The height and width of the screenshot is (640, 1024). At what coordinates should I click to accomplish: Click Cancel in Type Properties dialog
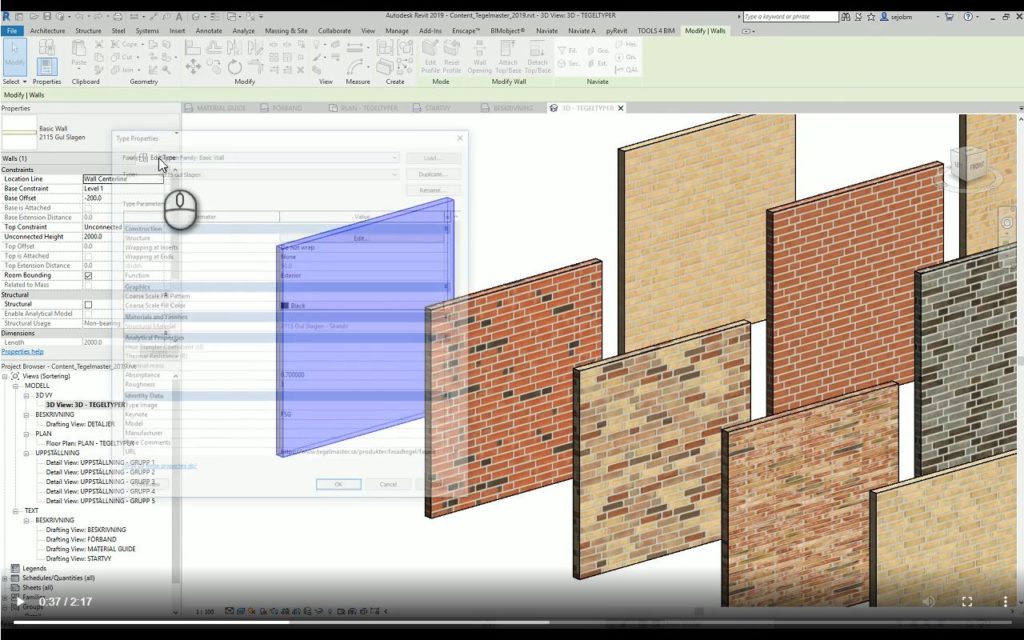point(389,484)
